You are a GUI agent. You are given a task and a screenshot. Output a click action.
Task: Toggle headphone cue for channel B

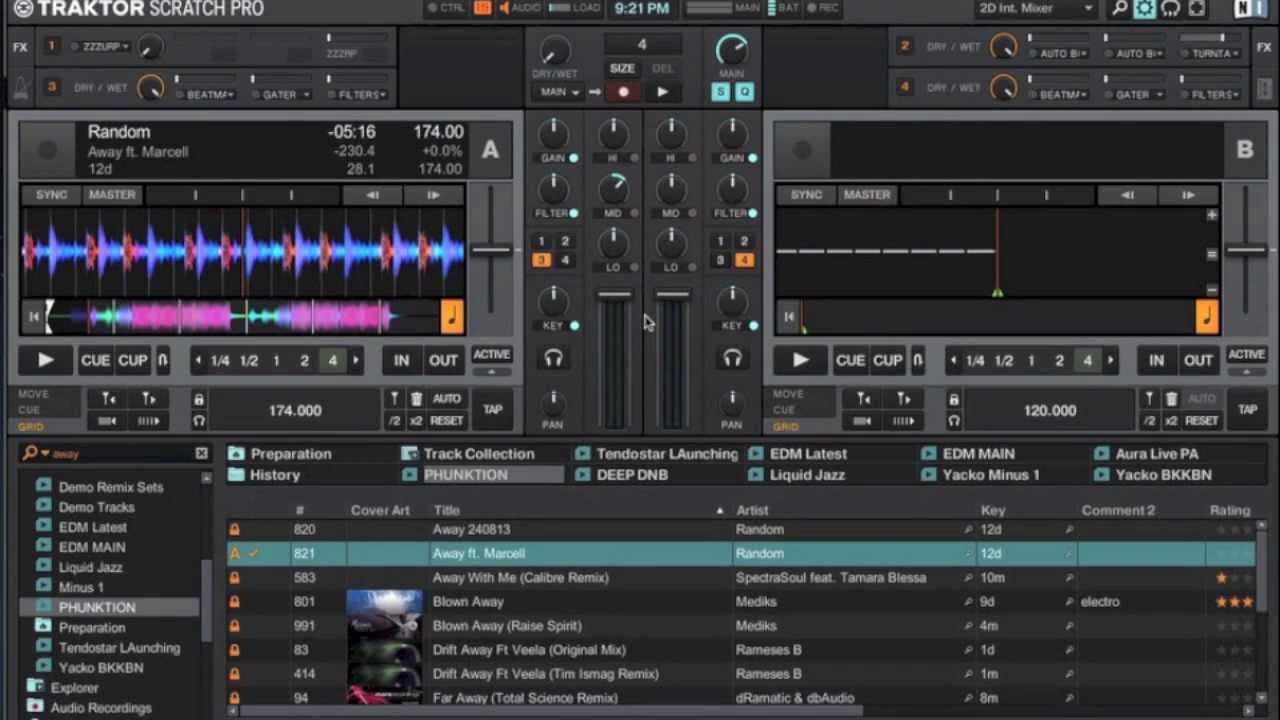coord(732,358)
